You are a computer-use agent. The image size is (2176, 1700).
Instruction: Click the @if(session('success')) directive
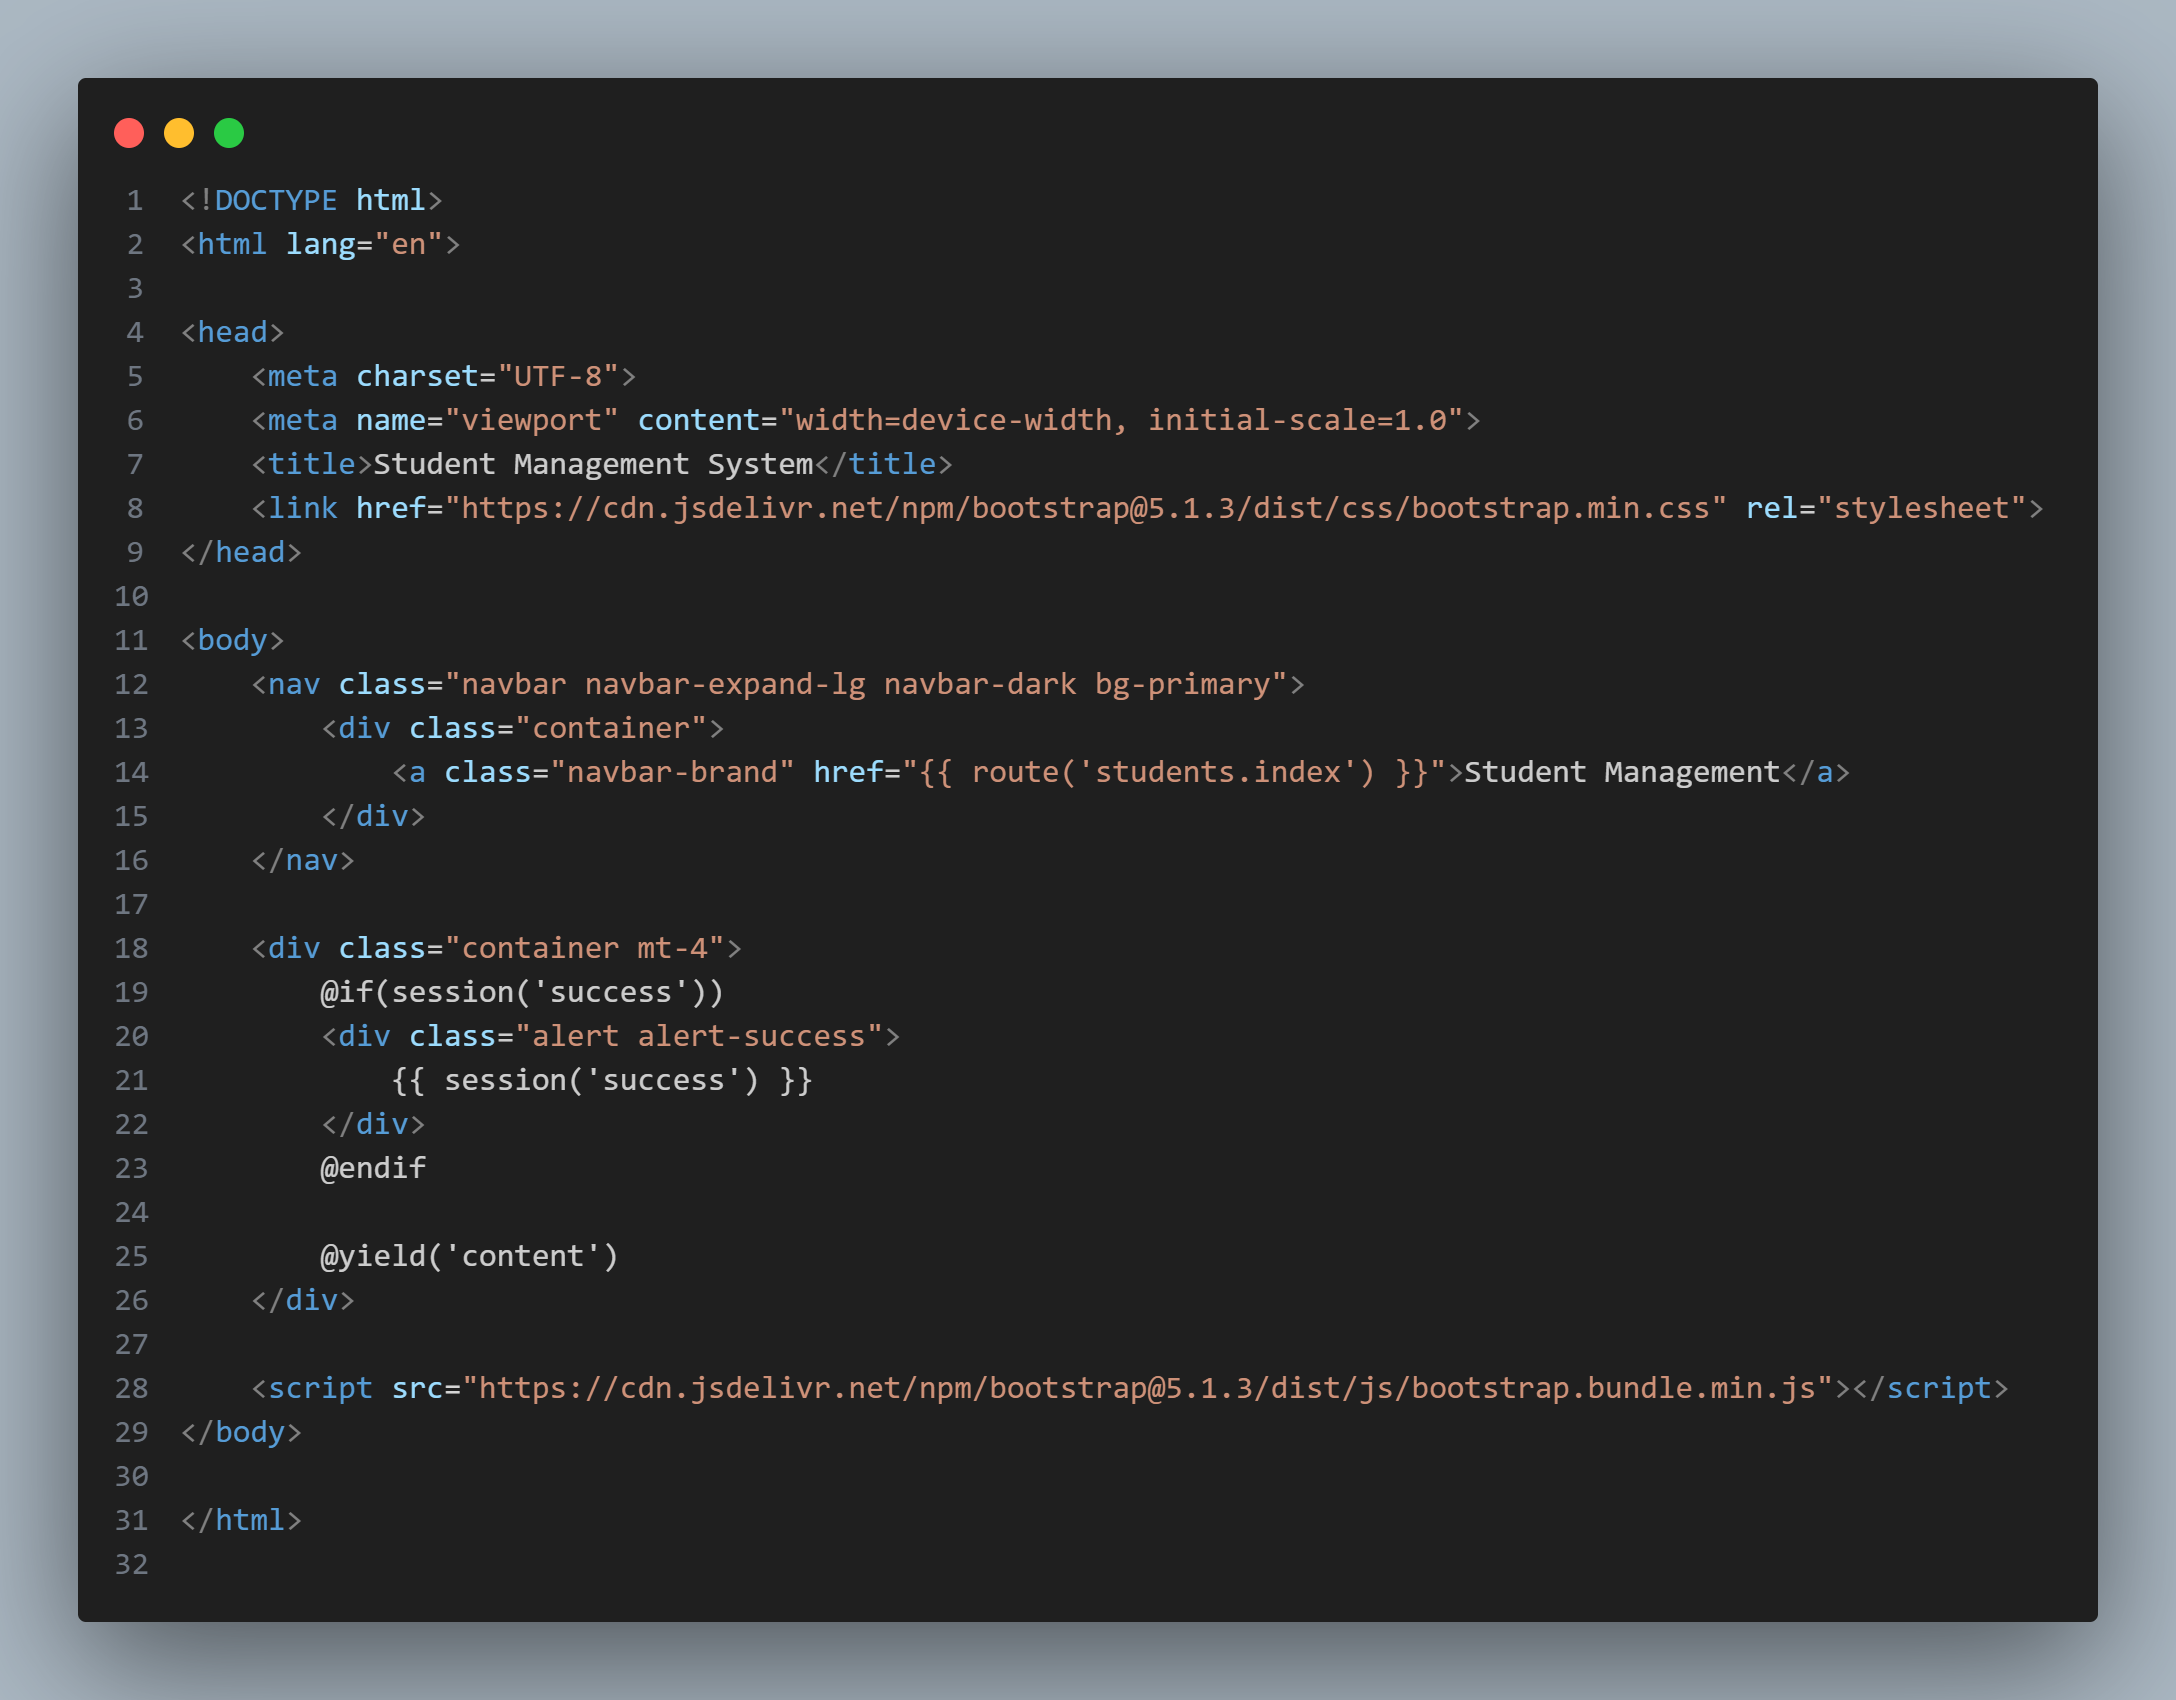(521, 992)
